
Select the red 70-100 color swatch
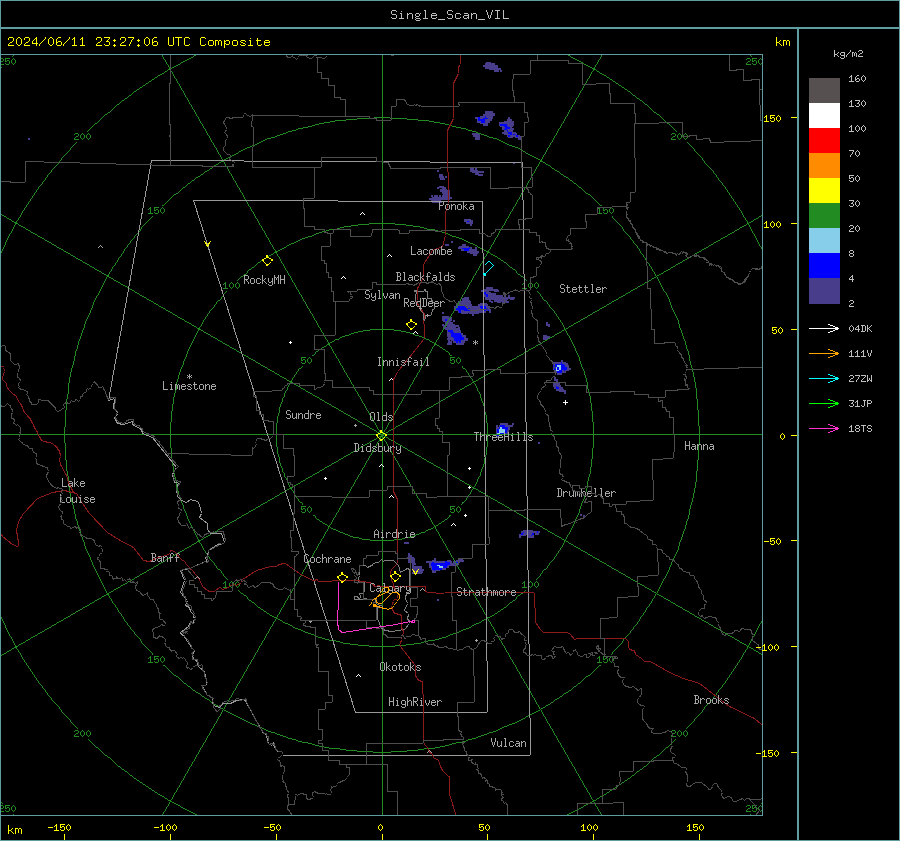pyautogui.click(x=824, y=141)
